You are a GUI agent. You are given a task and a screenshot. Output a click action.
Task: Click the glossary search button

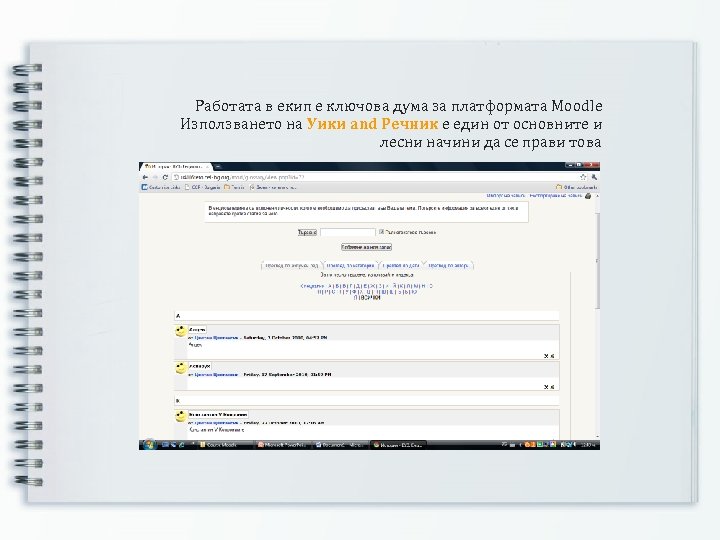coord(307,232)
